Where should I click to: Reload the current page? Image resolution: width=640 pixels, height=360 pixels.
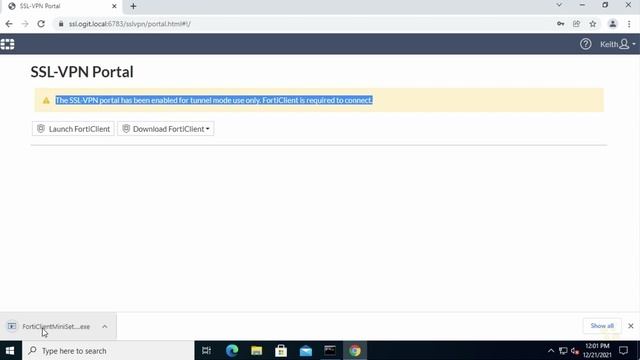tap(41, 24)
